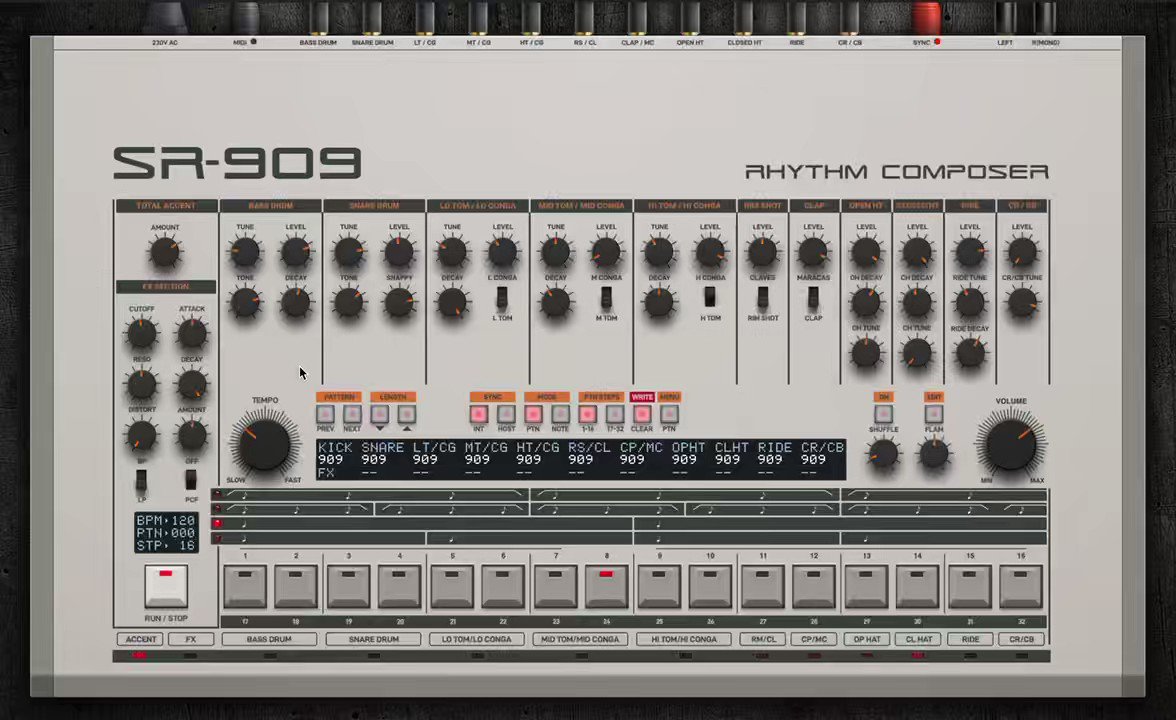Select the SNARE DRUM instrument button

point(374,639)
